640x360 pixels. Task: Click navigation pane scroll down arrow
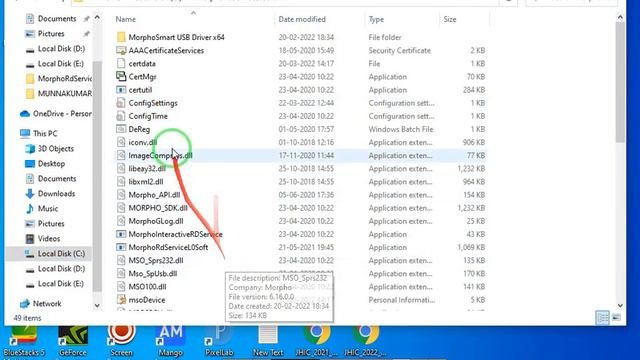[97, 305]
